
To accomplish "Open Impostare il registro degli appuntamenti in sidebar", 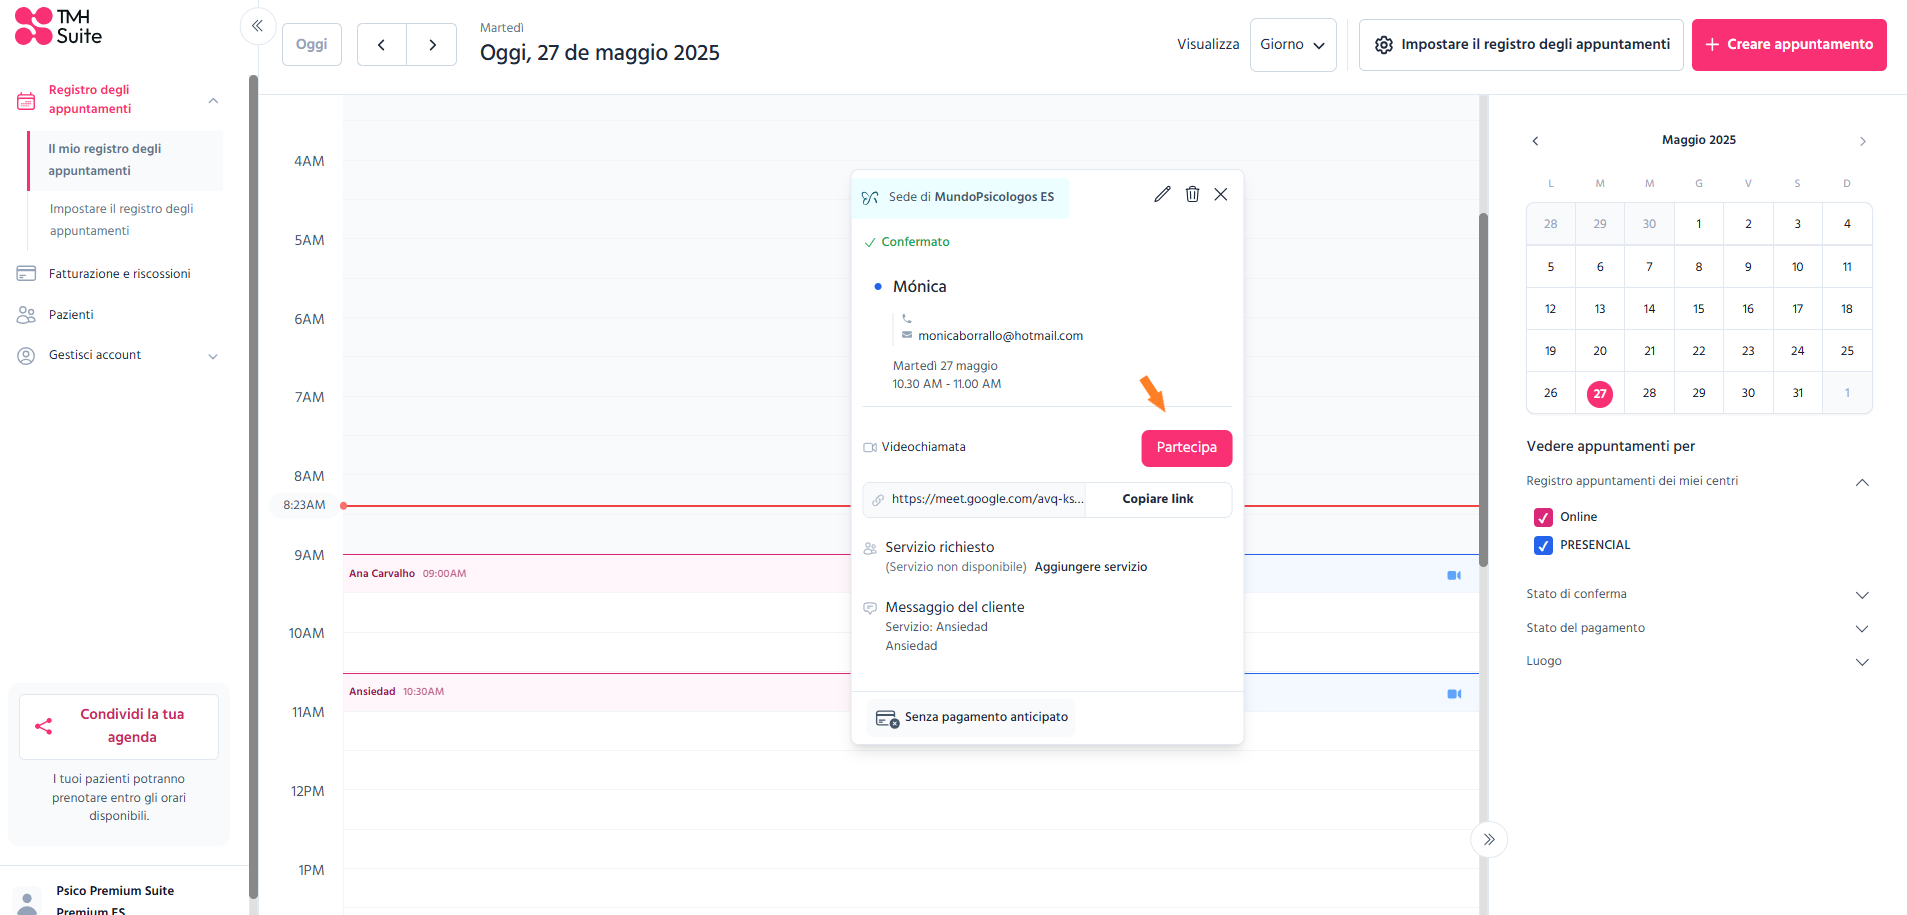I will click(121, 220).
